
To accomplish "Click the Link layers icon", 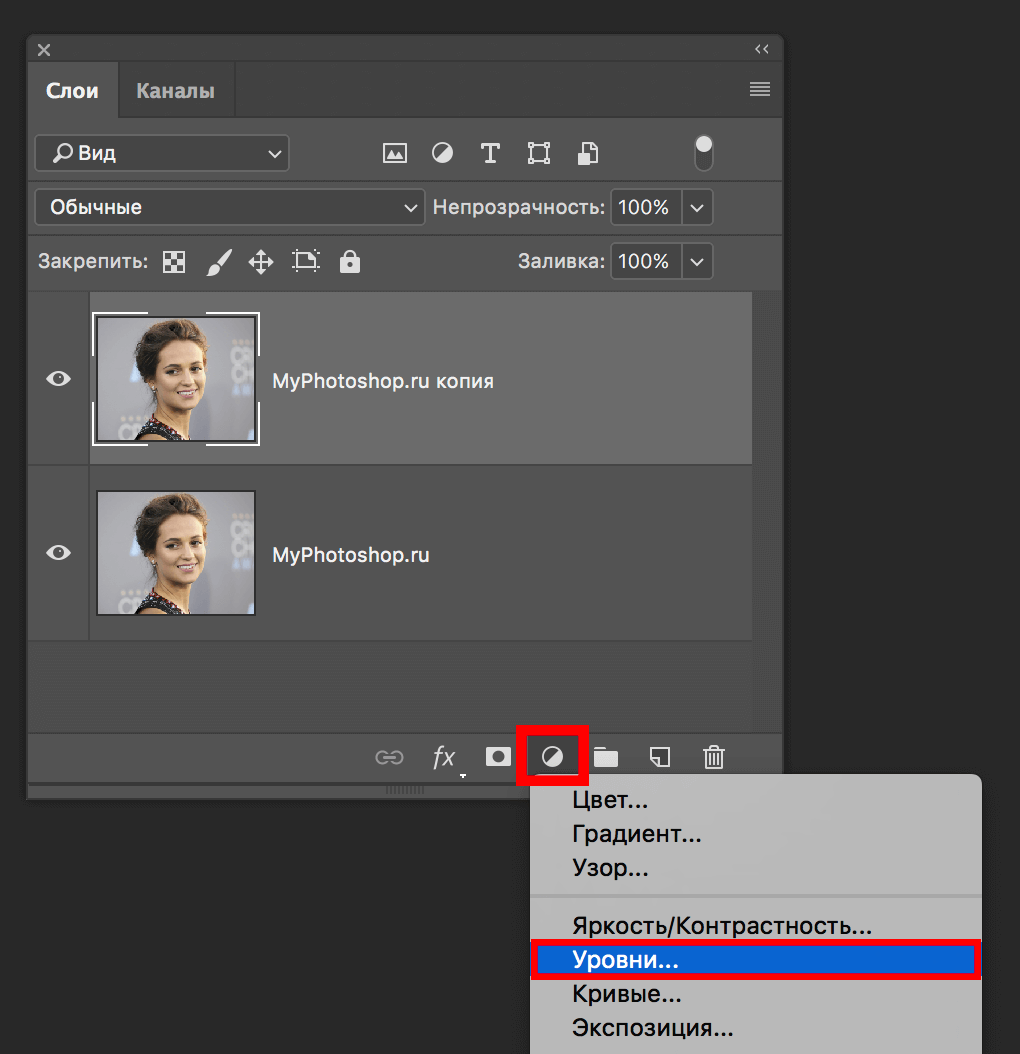I will 390,757.
